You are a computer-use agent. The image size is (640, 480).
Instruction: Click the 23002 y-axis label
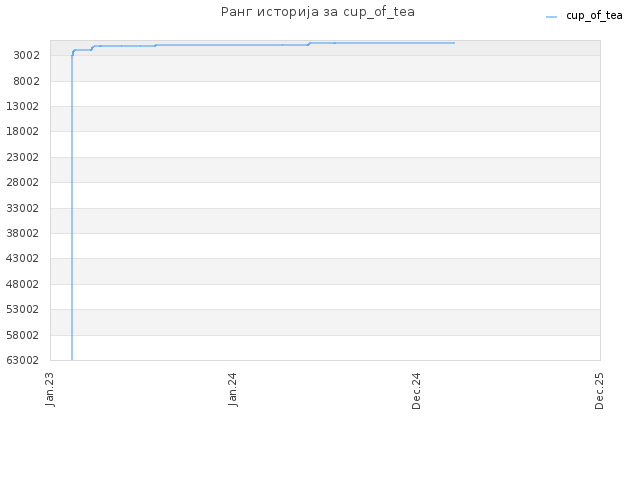click(23, 157)
